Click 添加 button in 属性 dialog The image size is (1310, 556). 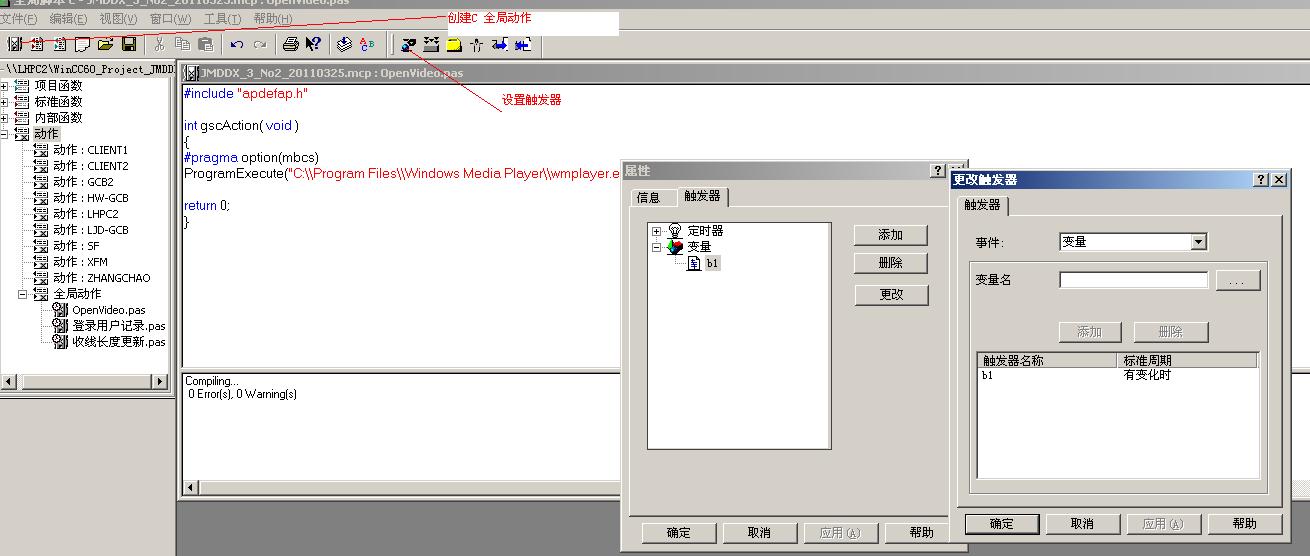891,235
